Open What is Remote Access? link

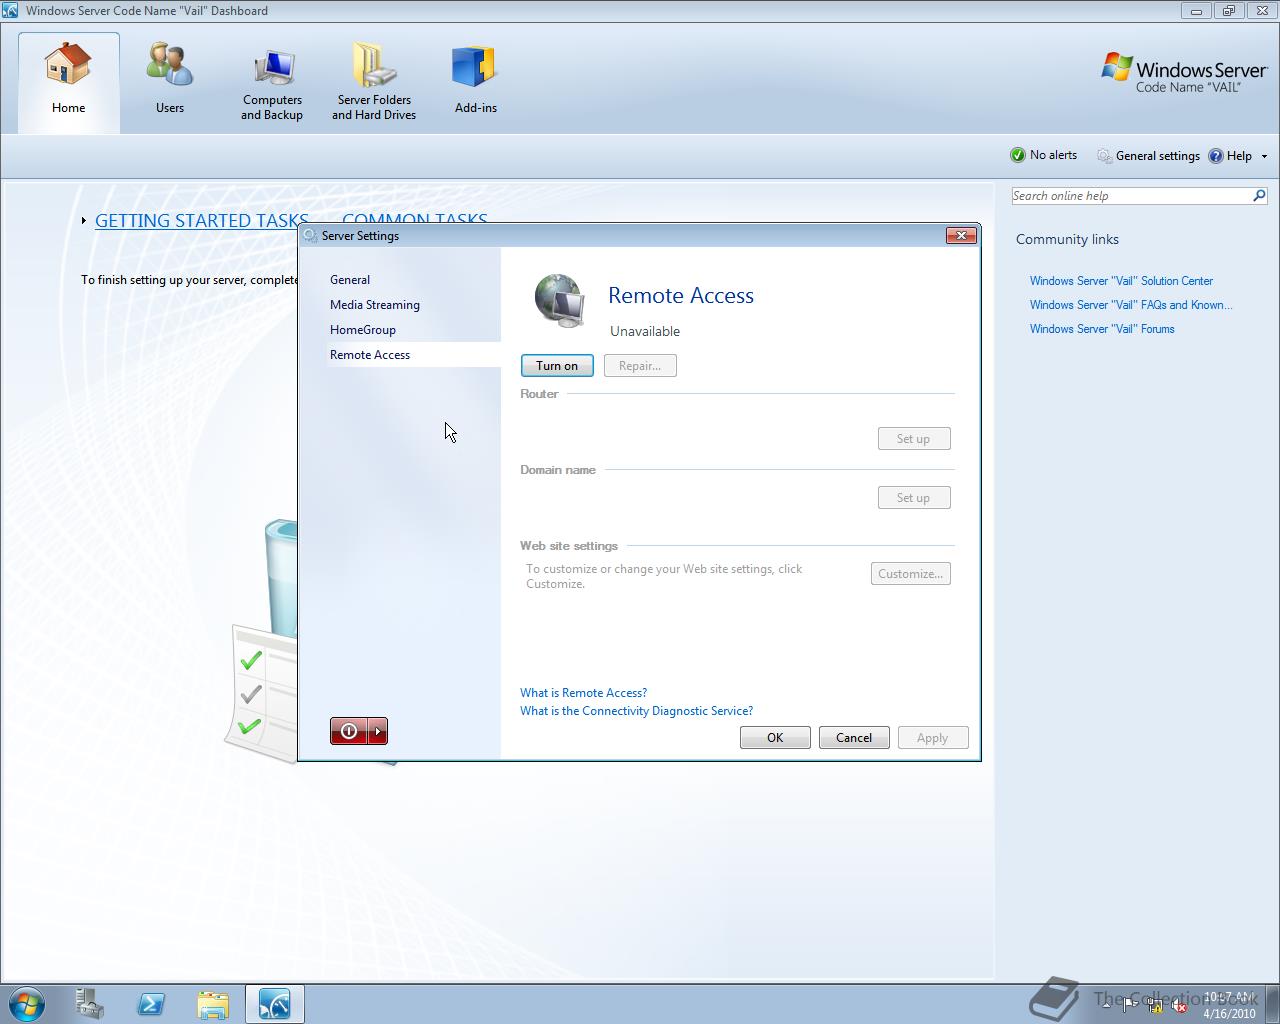[583, 693]
